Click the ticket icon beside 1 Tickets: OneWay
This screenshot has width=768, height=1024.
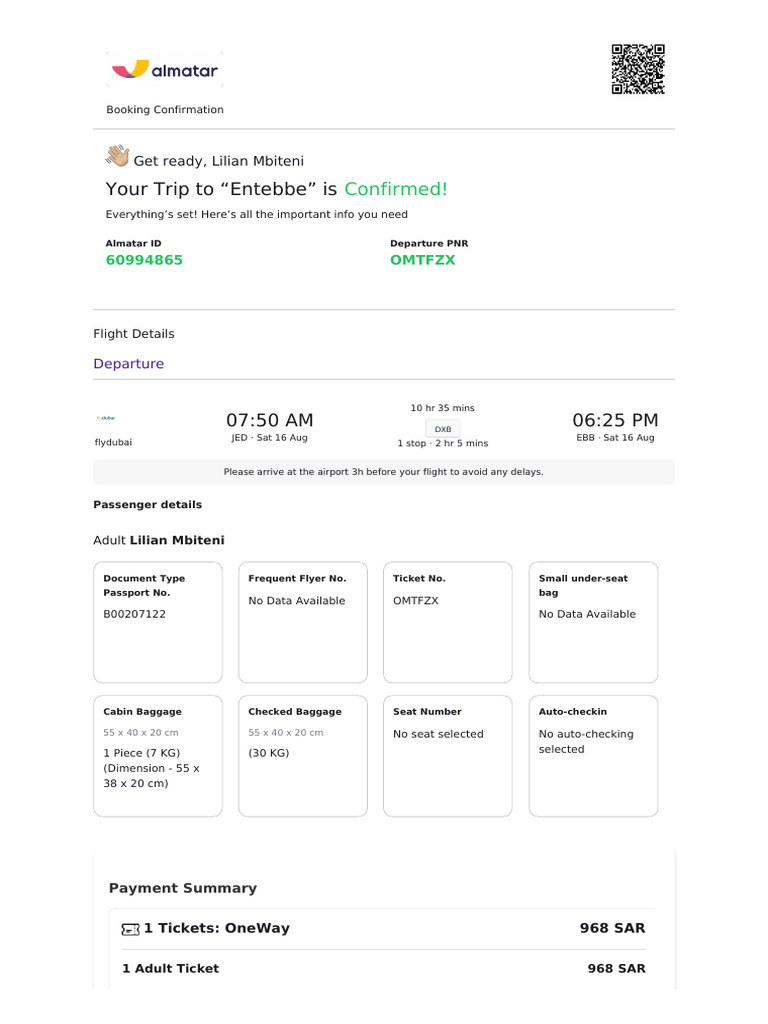pos(131,929)
